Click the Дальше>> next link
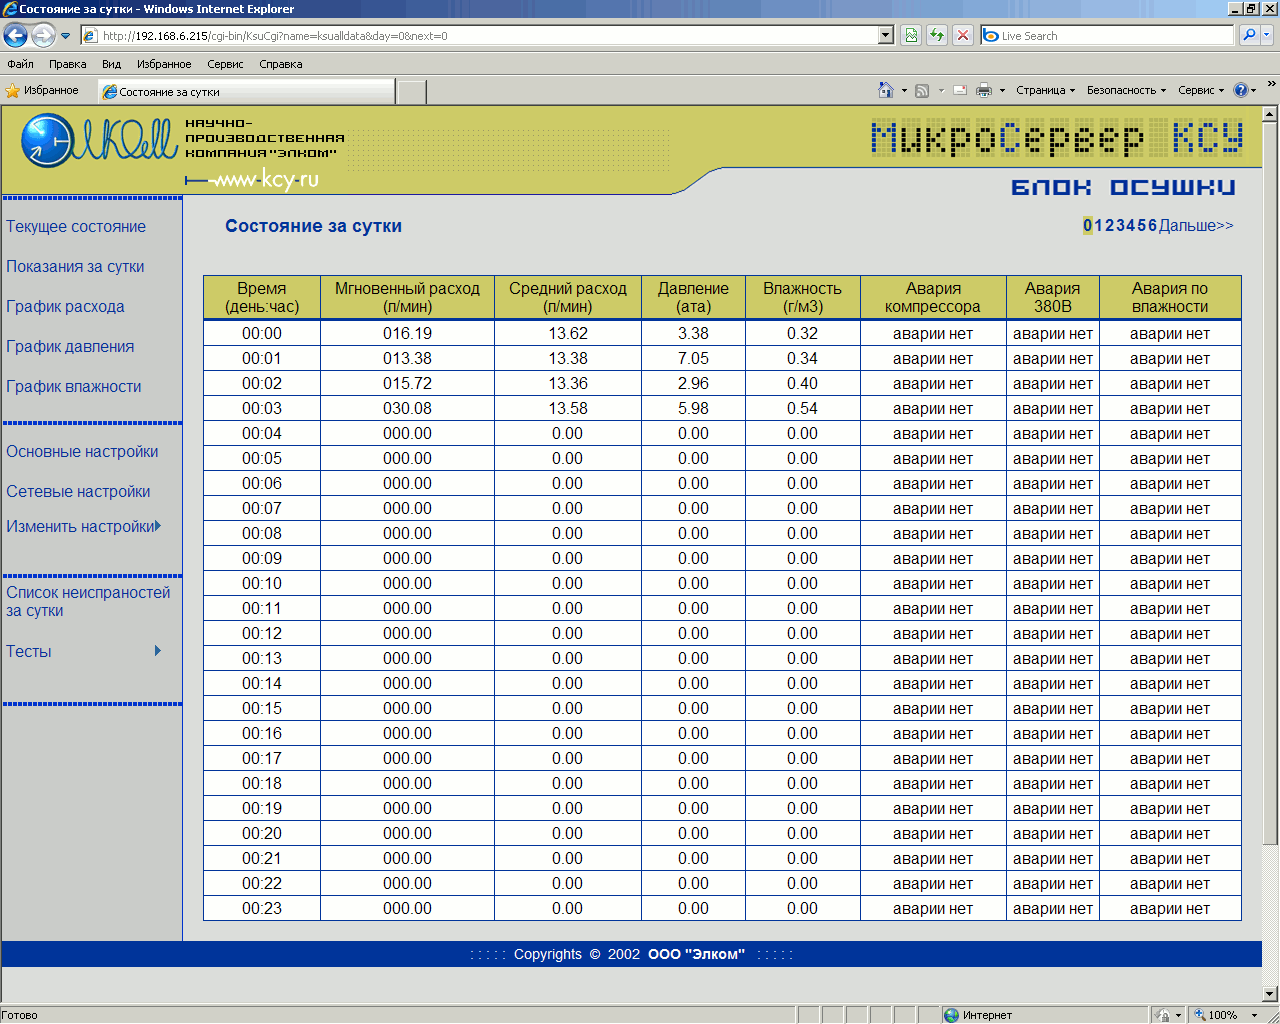The width and height of the screenshot is (1280, 1024). pyautogui.click(x=1196, y=226)
